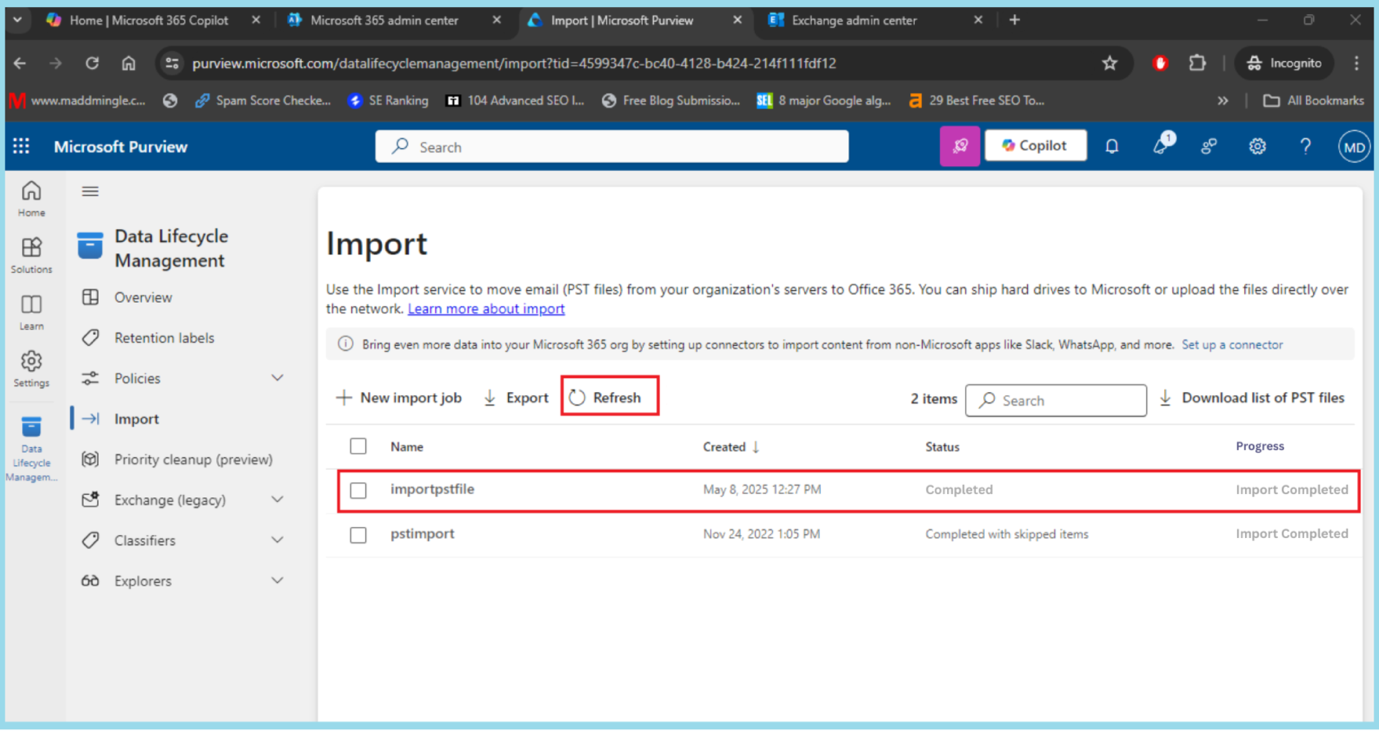The width and height of the screenshot is (1379, 731).
Task: Open Learn in the left rail
Action: pos(31,312)
